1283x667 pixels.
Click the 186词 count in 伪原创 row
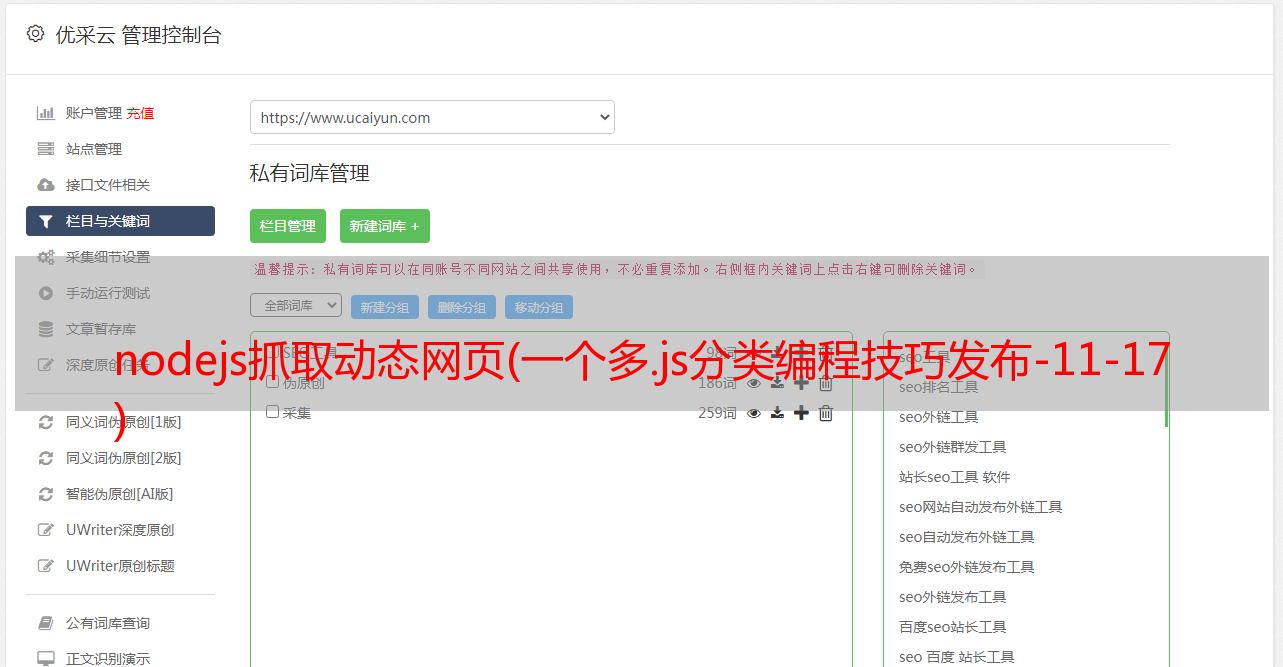717,383
